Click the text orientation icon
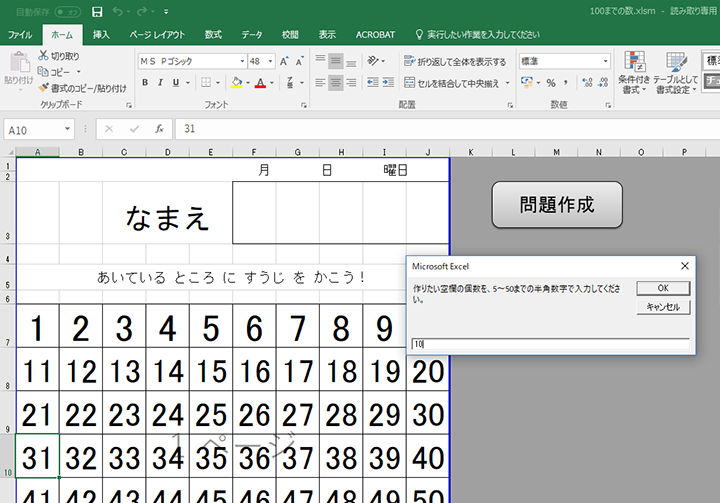This screenshot has height=503, width=720. tap(372, 61)
